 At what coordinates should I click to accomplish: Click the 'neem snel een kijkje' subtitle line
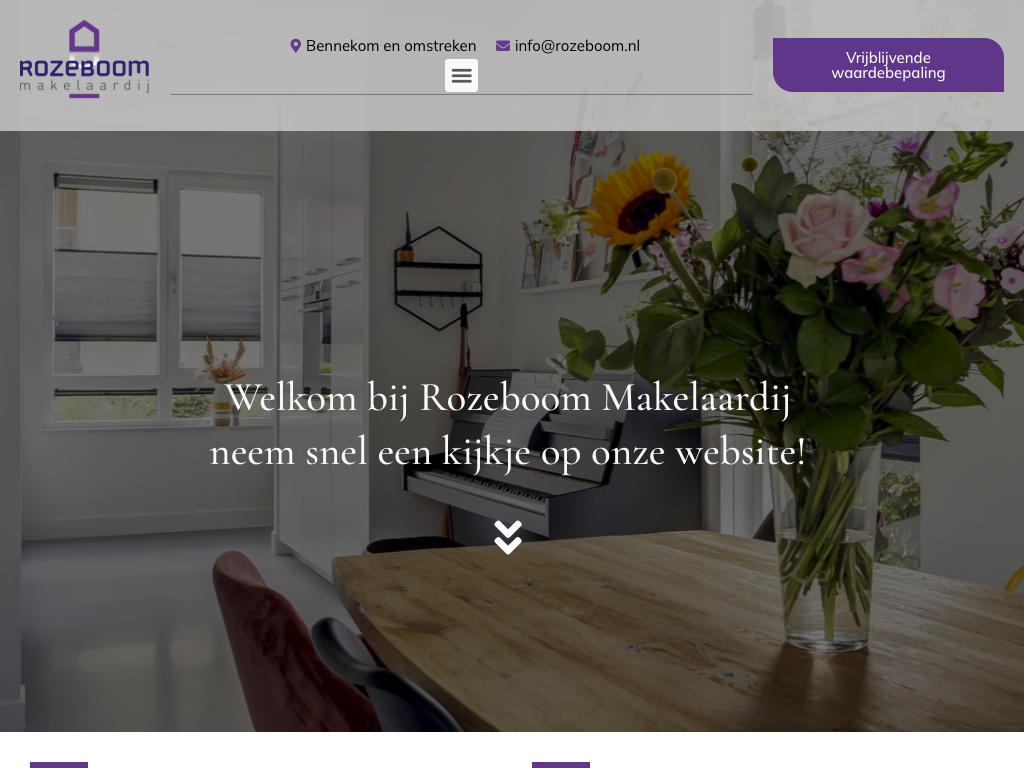[x=508, y=452]
